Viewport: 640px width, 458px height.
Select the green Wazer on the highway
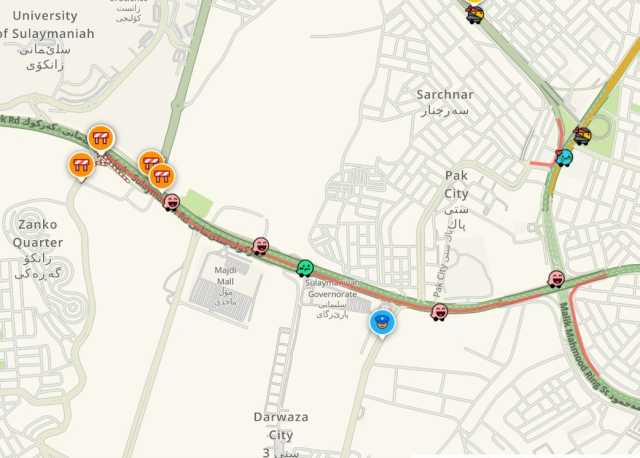(x=305, y=269)
